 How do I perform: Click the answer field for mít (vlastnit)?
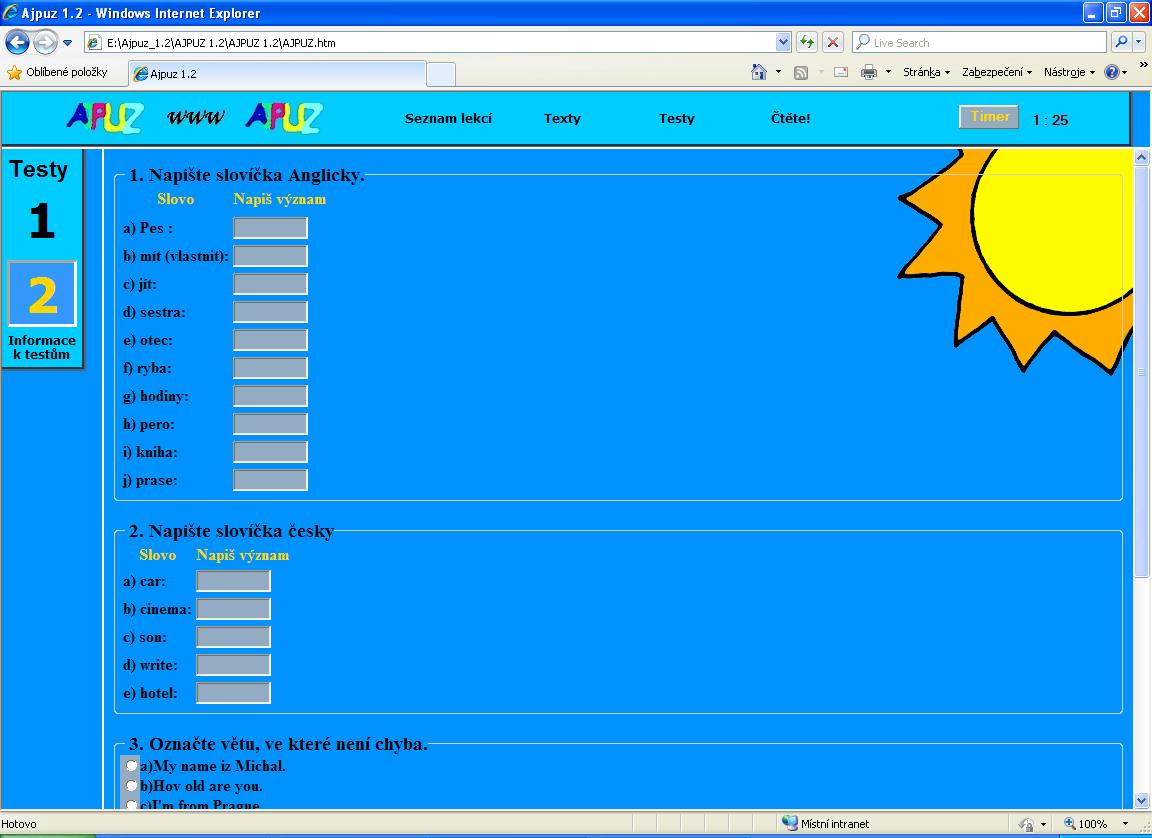(x=270, y=256)
